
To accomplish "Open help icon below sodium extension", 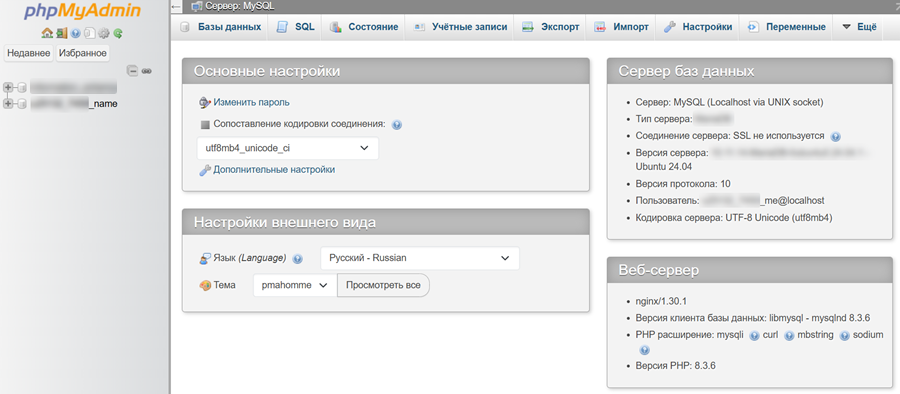I will pyautogui.click(x=644, y=350).
